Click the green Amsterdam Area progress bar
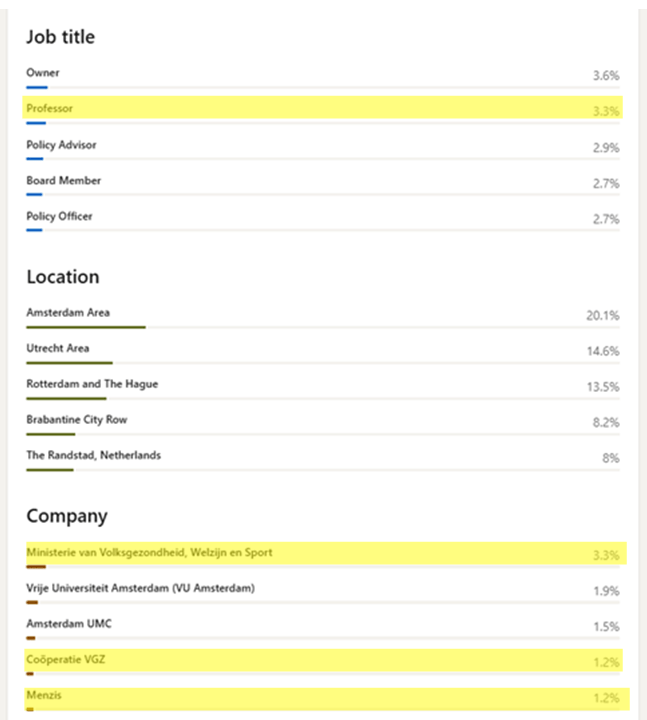The width and height of the screenshot is (647, 720). click(x=86, y=327)
